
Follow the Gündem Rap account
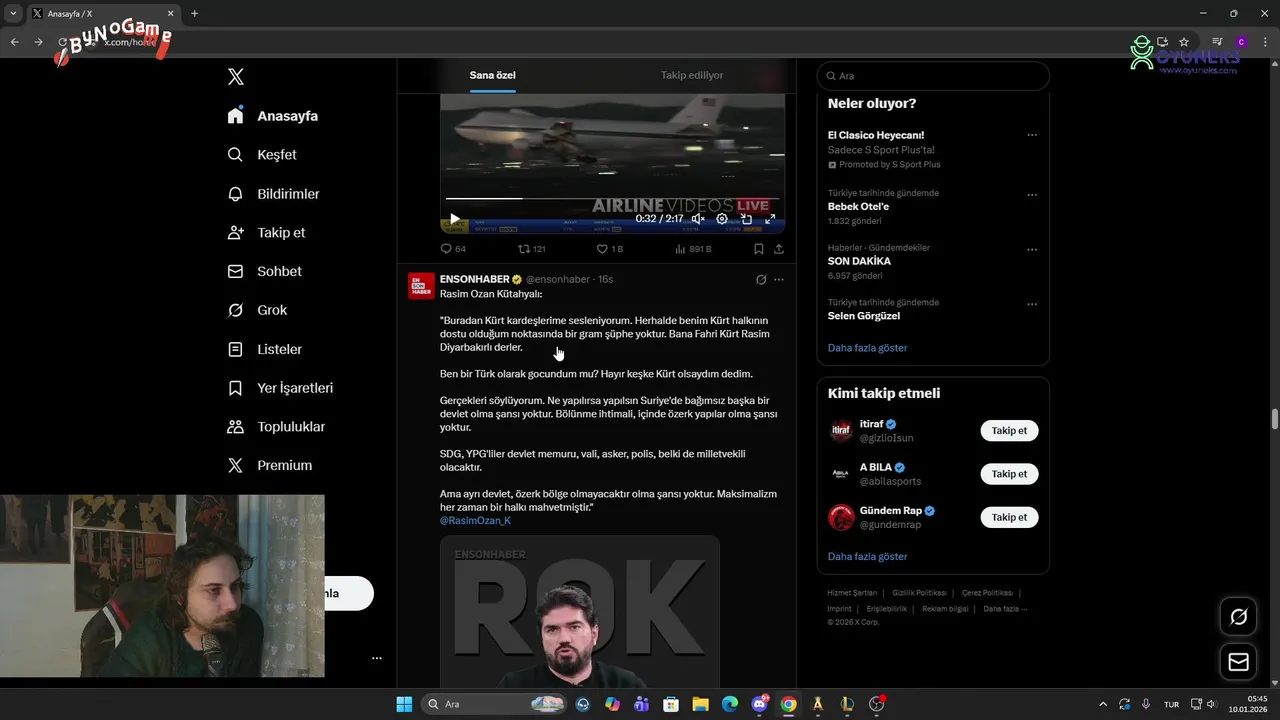click(x=1009, y=517)
